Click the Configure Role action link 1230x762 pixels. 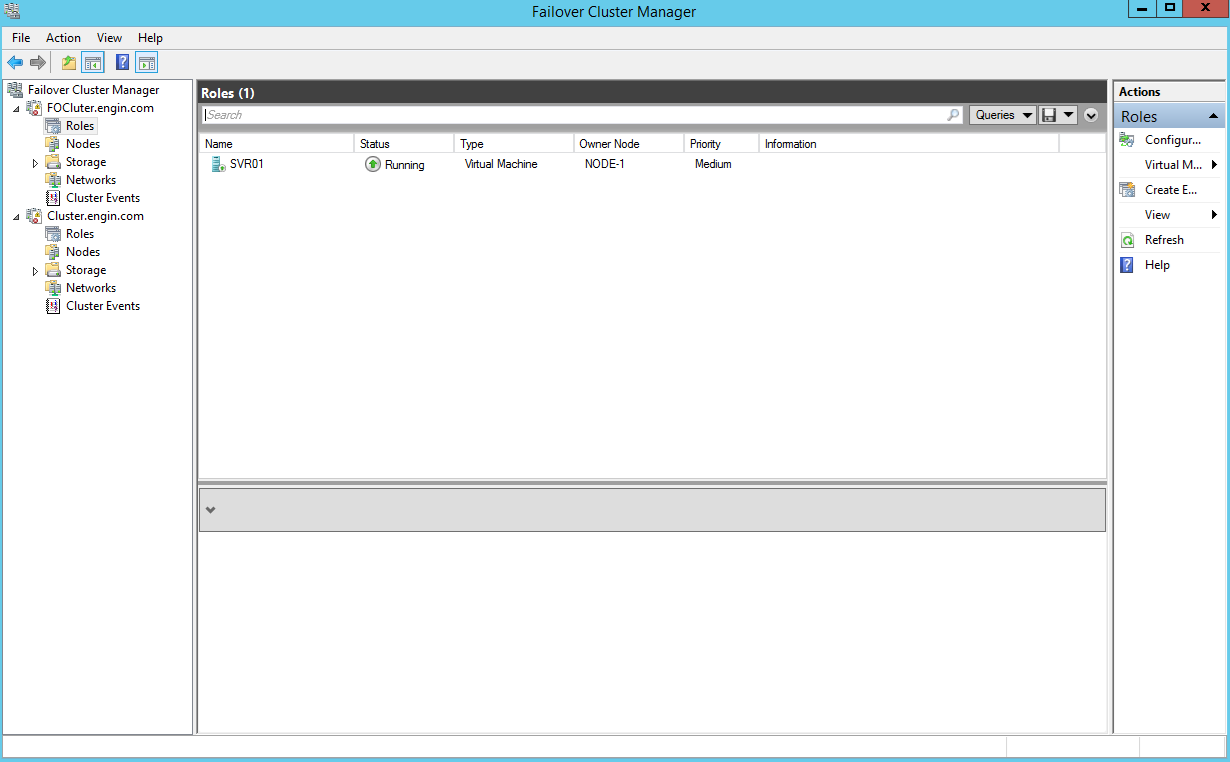click(1173, 140)
